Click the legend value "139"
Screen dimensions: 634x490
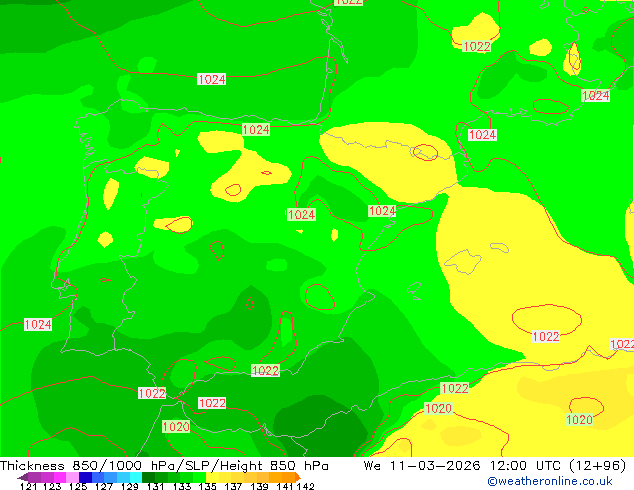pos(259,486)
